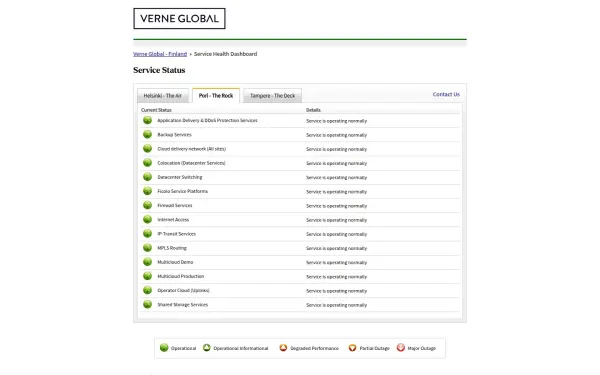
Task: Click the 'Operational' legend label
Action: tap(183, 348)
